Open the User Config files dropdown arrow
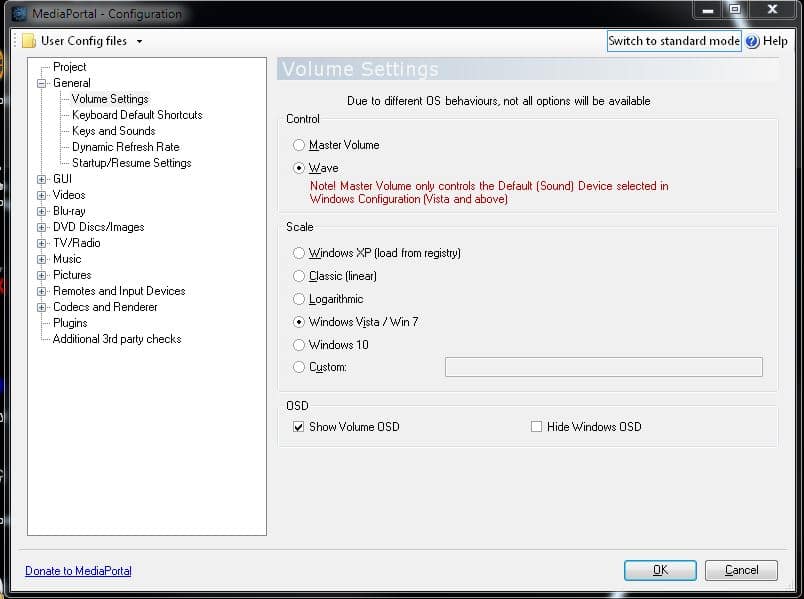This screenshot has height=599, width=804. (139, 42)
